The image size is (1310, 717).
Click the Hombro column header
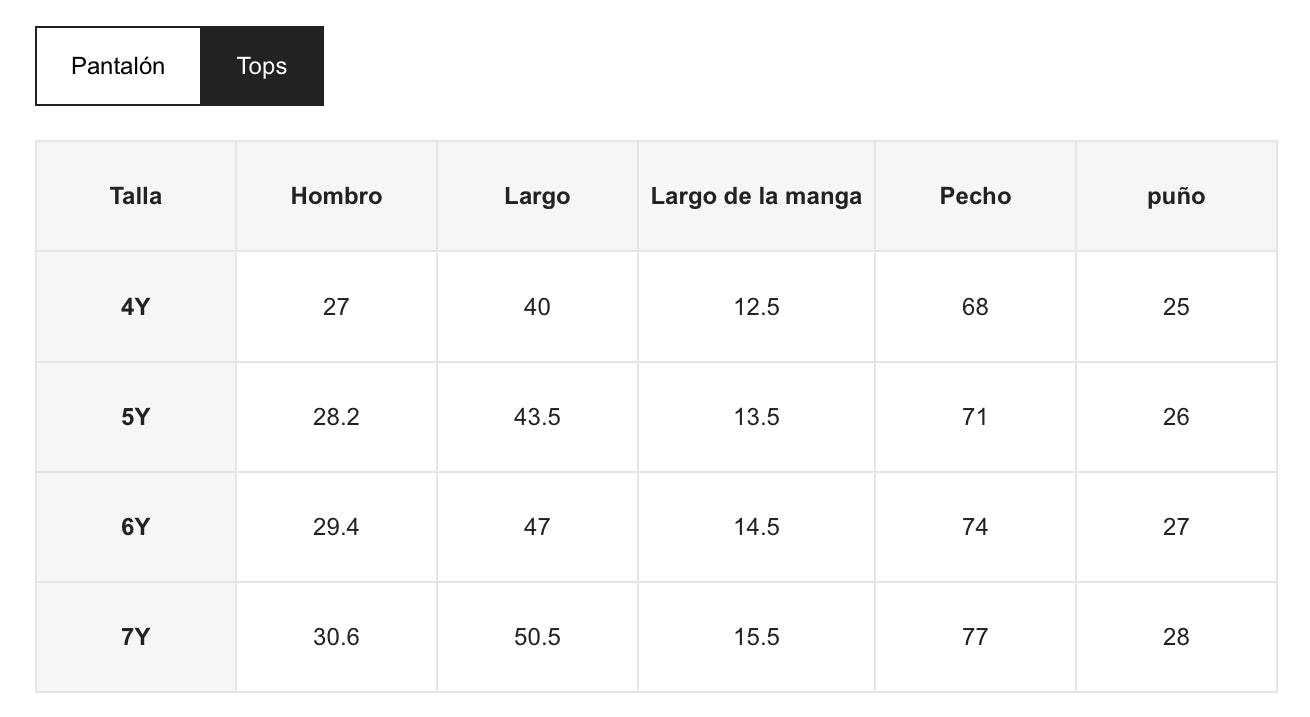tap(336, 196)
